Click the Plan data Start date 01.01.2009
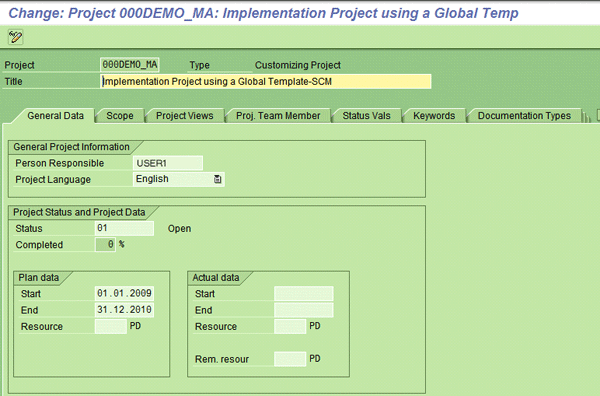 [124, 293]
